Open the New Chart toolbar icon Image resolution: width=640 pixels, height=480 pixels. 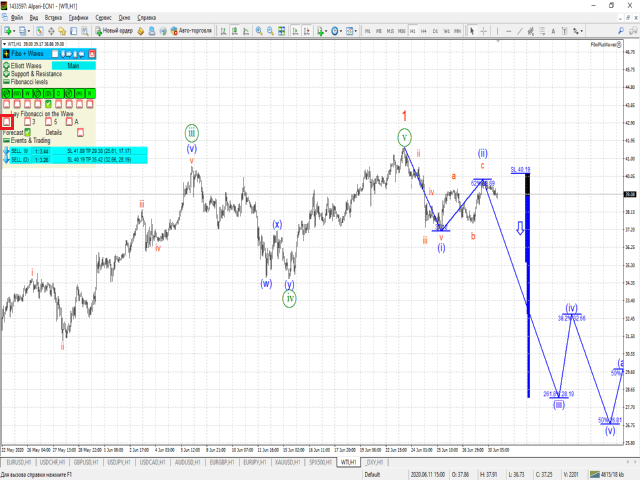point(8,31)
